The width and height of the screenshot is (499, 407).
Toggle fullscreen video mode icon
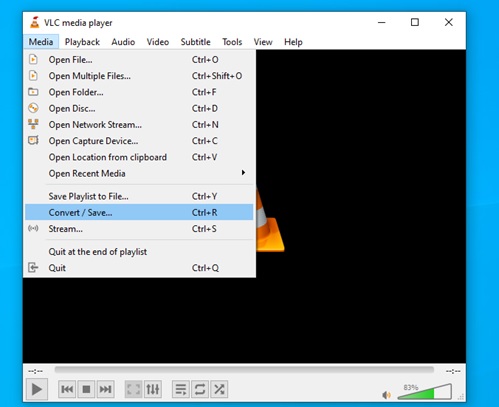pyautogui.click(x=133, y=389)
